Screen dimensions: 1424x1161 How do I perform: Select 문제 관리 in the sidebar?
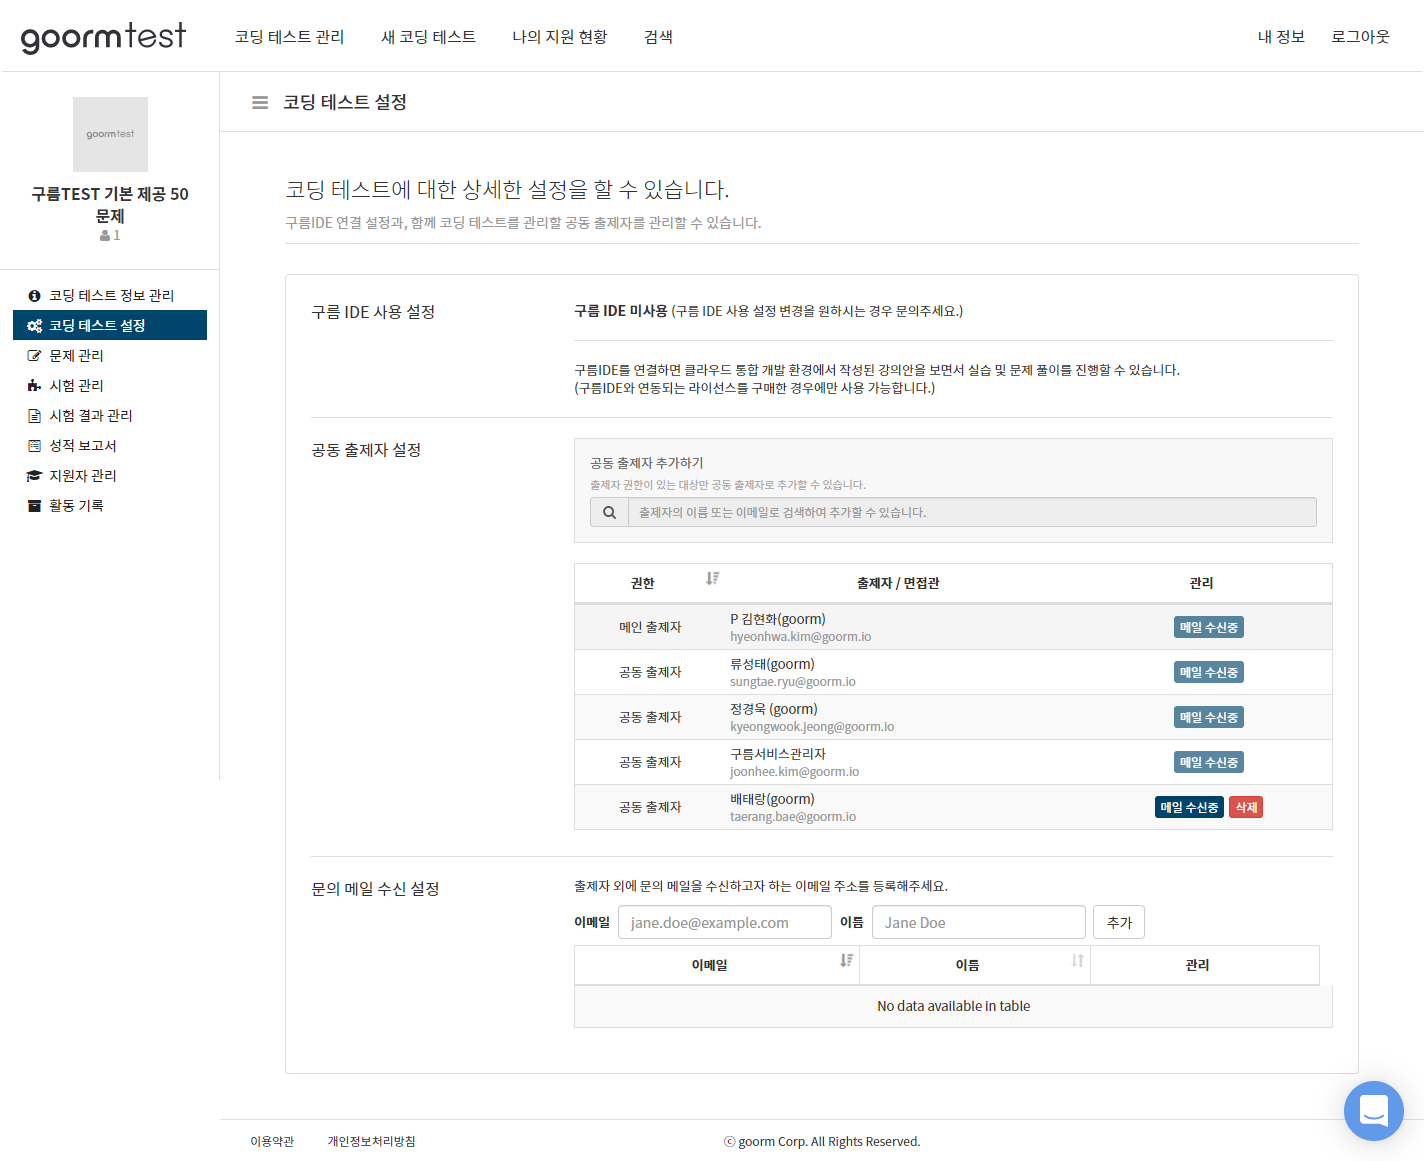pyautogui.click(x=76, y=356)
